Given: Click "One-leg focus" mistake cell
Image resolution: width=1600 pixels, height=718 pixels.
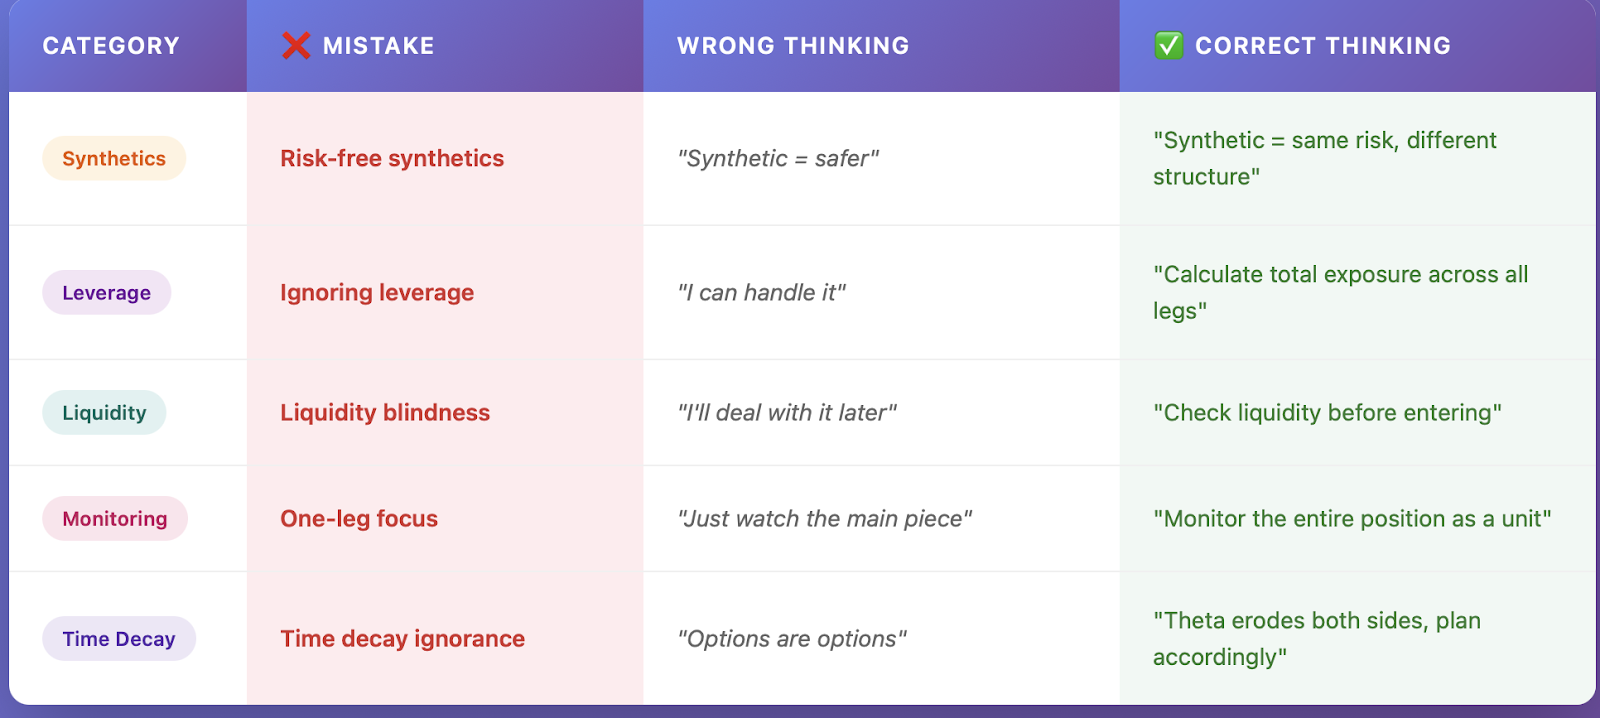Looking at the screenshot, I should (x=359, y=519).
